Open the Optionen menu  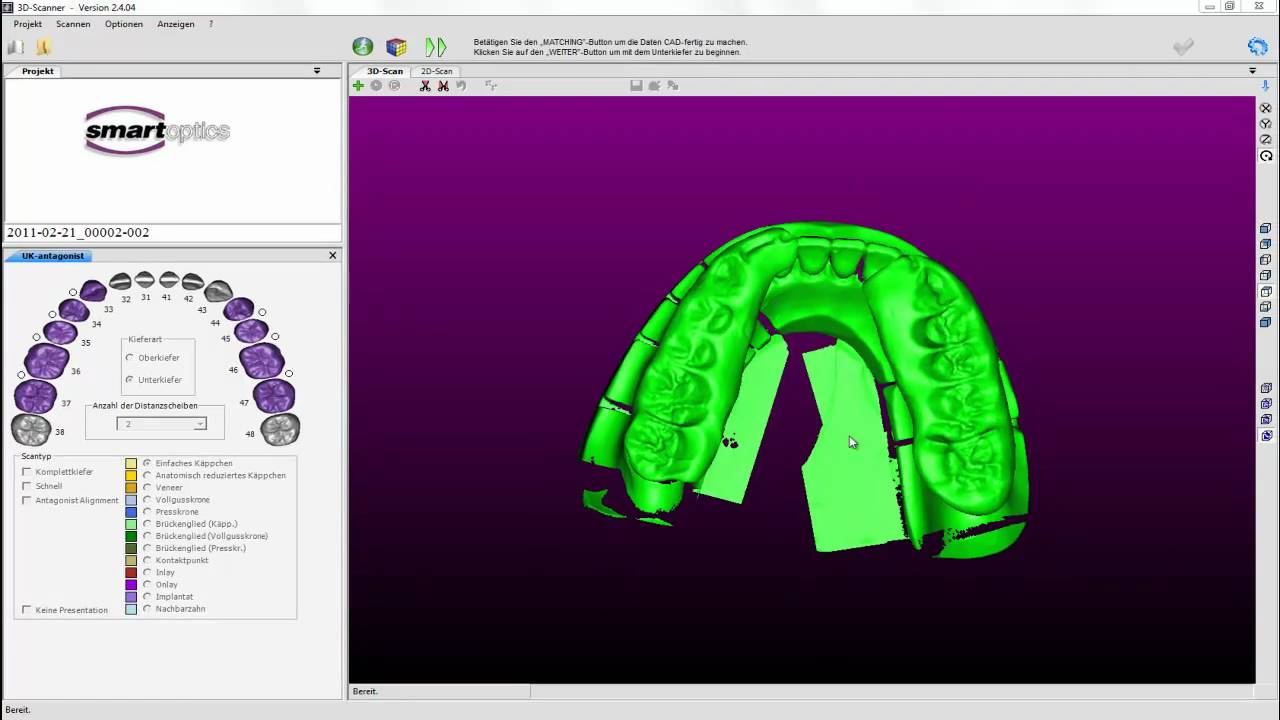click(124, 24)
